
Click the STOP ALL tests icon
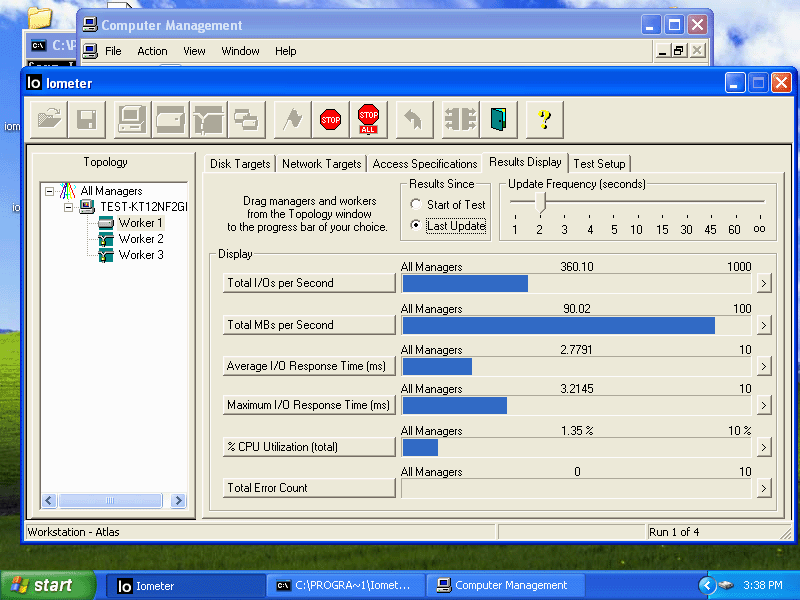(368, 120)
